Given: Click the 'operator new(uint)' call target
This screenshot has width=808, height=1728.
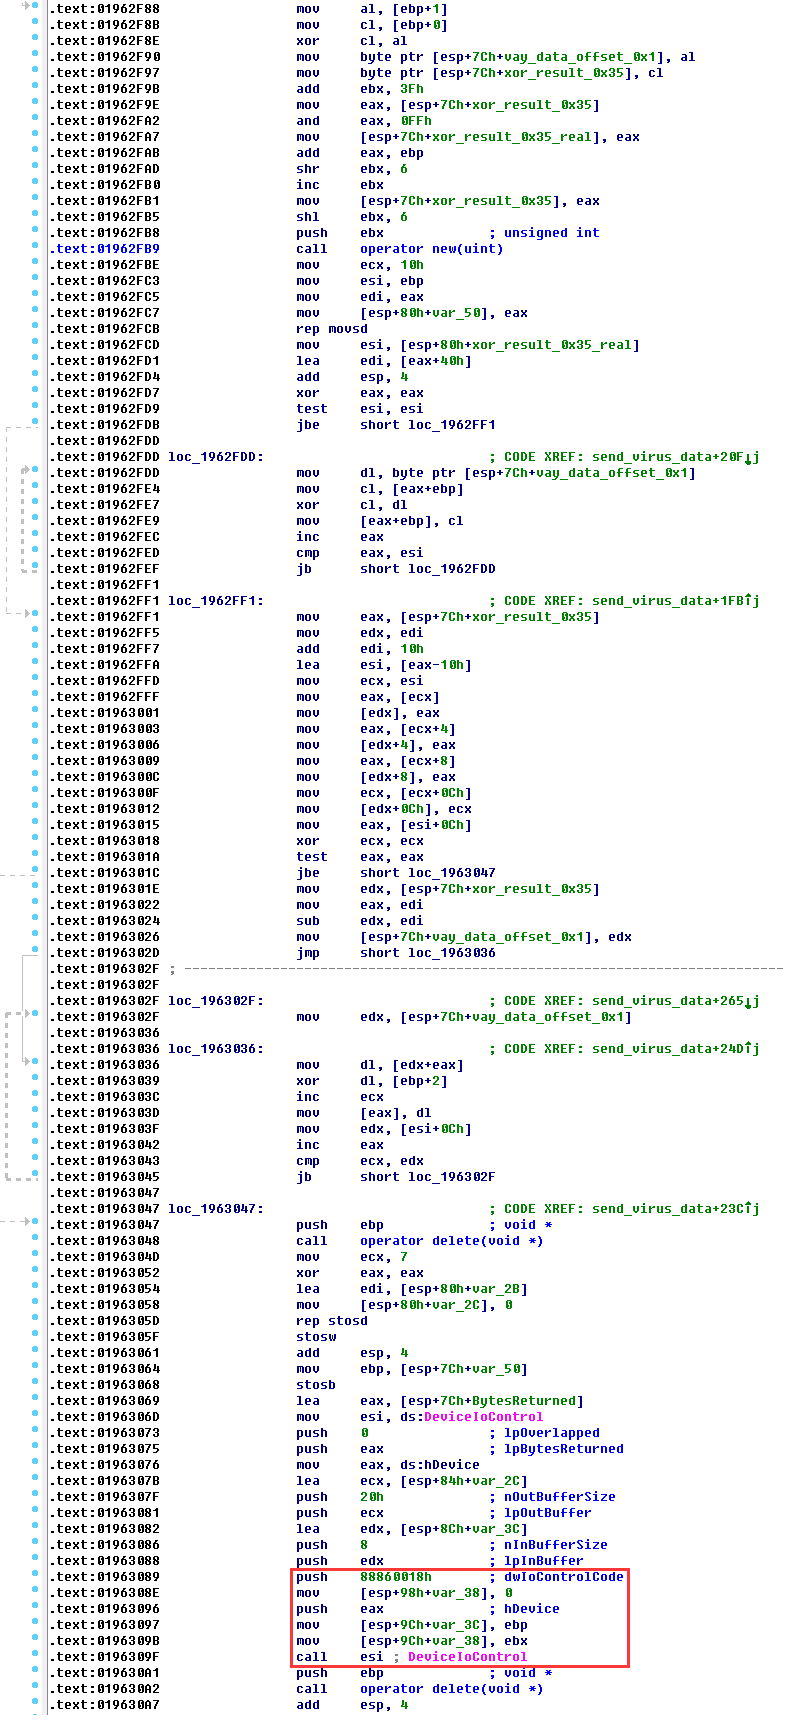Looking at the screenshot, I should click(432, 249).
